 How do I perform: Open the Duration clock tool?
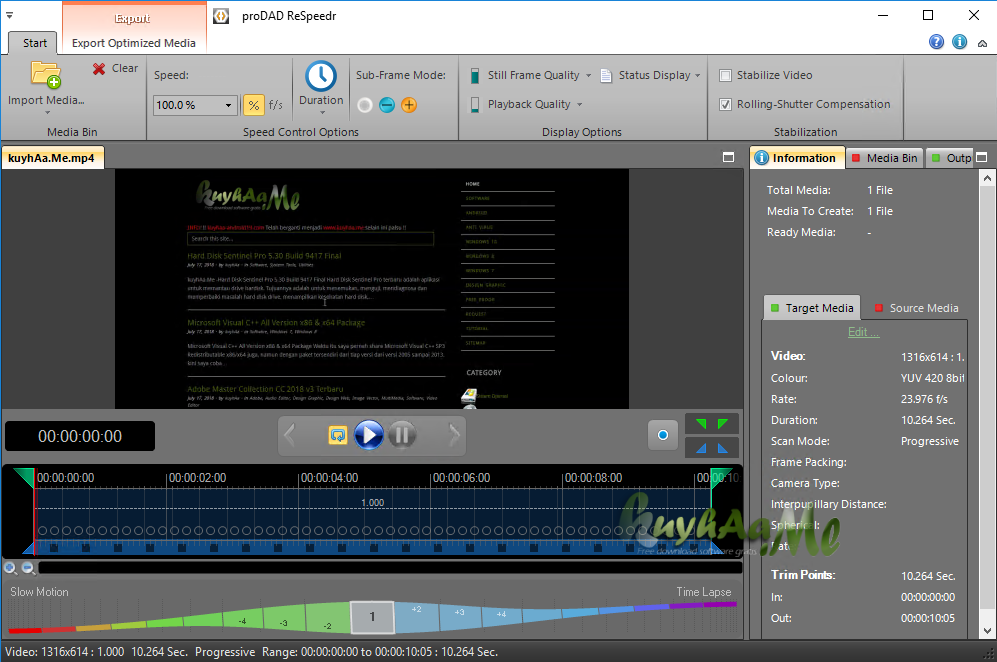pyautogui.click(x=321, y=76)
